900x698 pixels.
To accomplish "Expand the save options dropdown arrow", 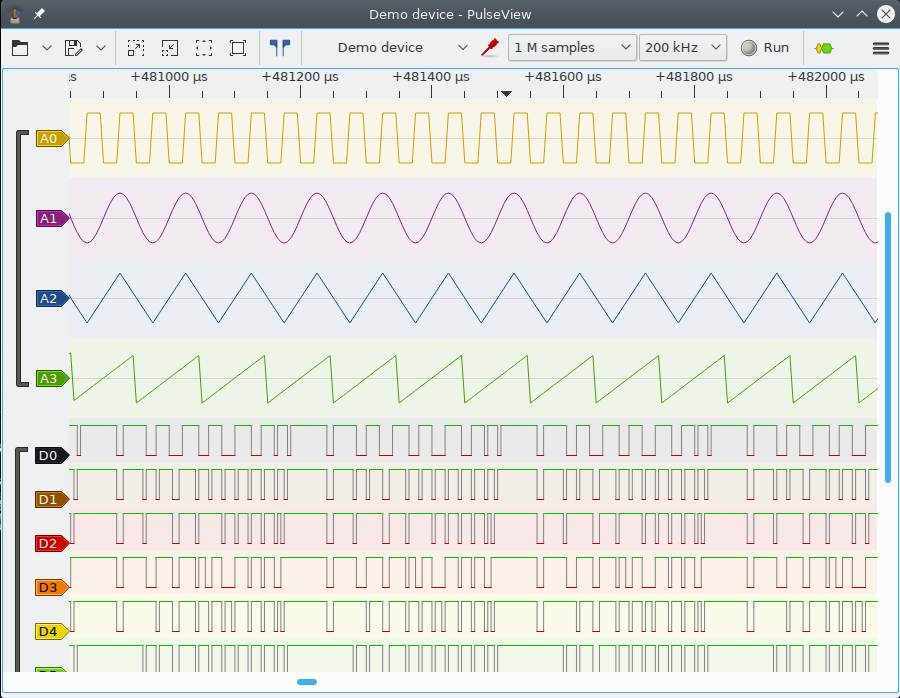I will pos(101,48).
